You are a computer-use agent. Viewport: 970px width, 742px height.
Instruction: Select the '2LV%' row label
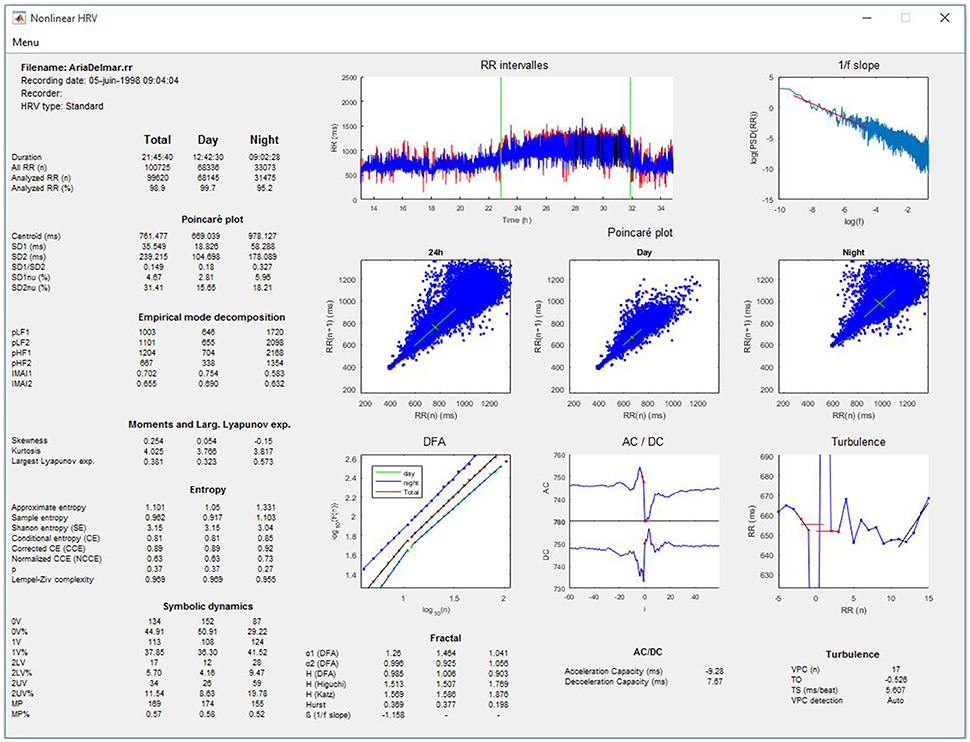(x=22, y=673)
